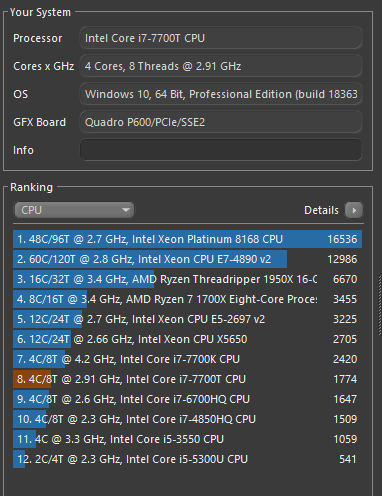Viewport: 382px width, 496px height.
Task: Click the Cores x GHz field
Action: [221, 66]
